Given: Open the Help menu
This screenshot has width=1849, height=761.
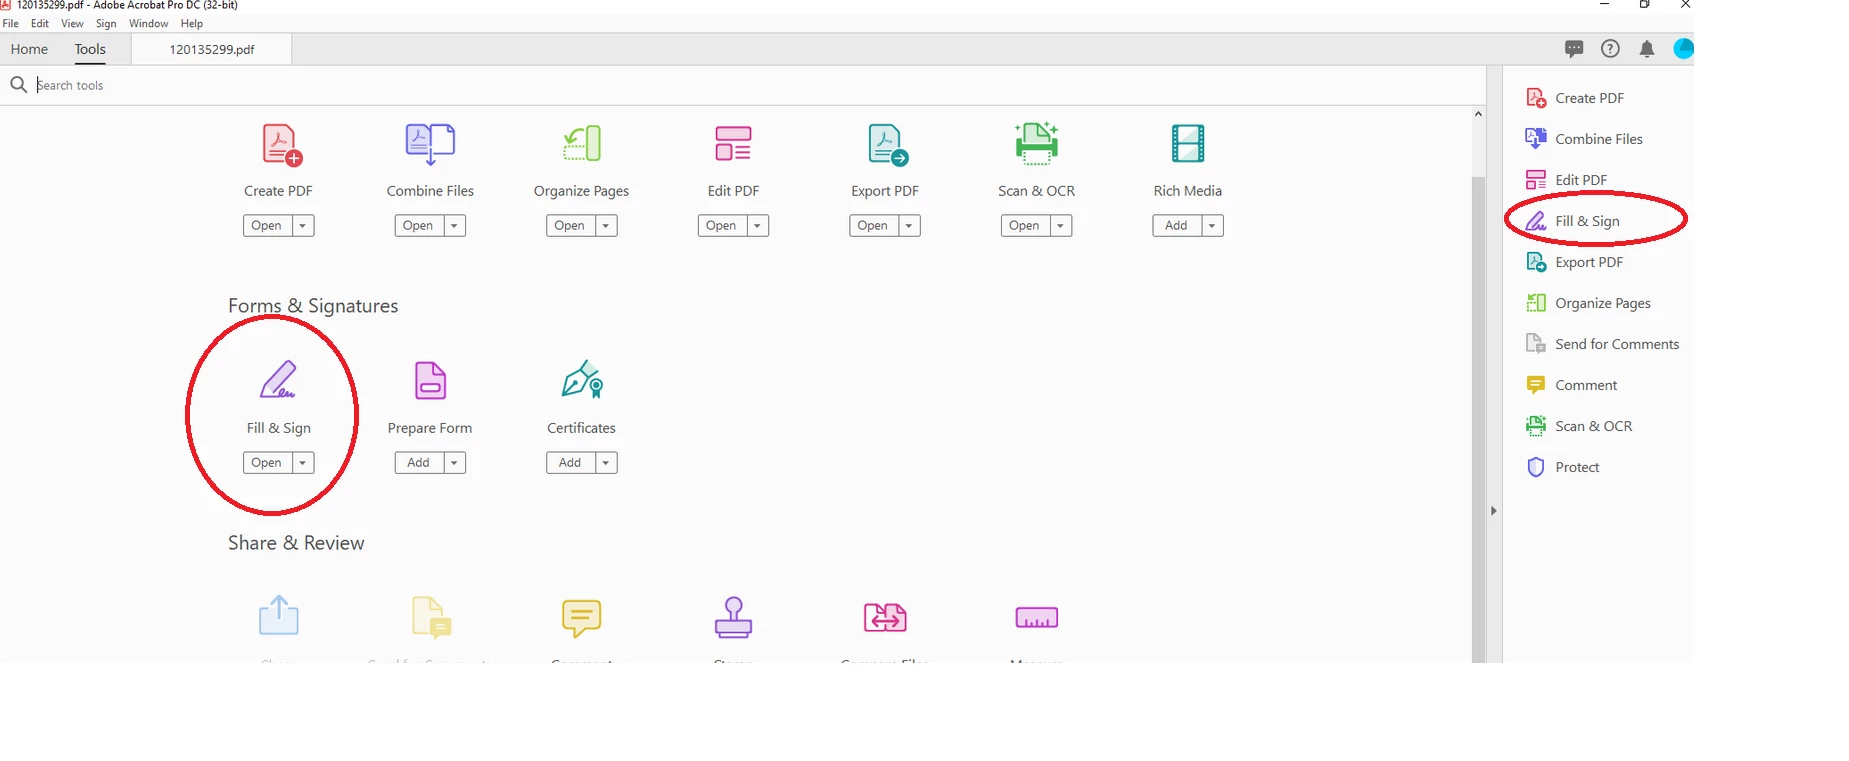Looking at the screenshot, I should coord(192,23).
